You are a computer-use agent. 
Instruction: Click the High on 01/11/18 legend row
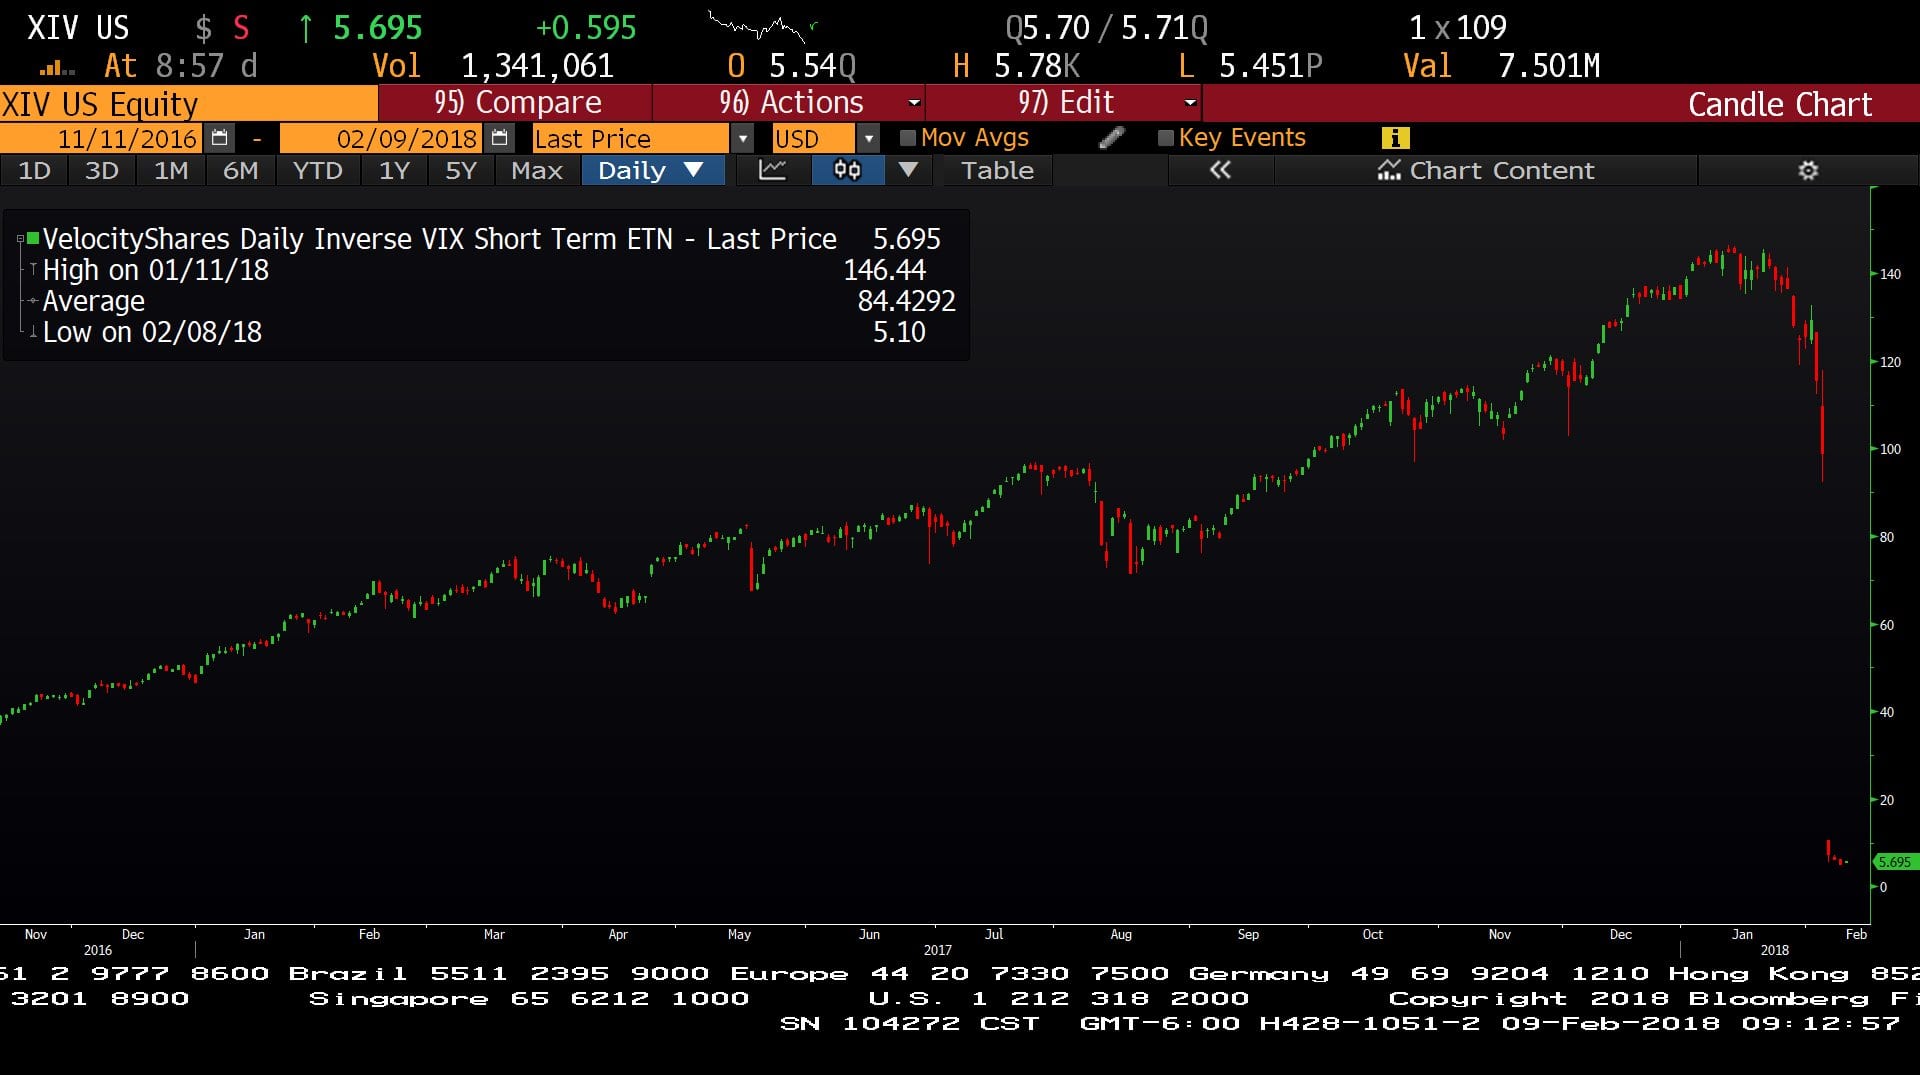(484, 270)
